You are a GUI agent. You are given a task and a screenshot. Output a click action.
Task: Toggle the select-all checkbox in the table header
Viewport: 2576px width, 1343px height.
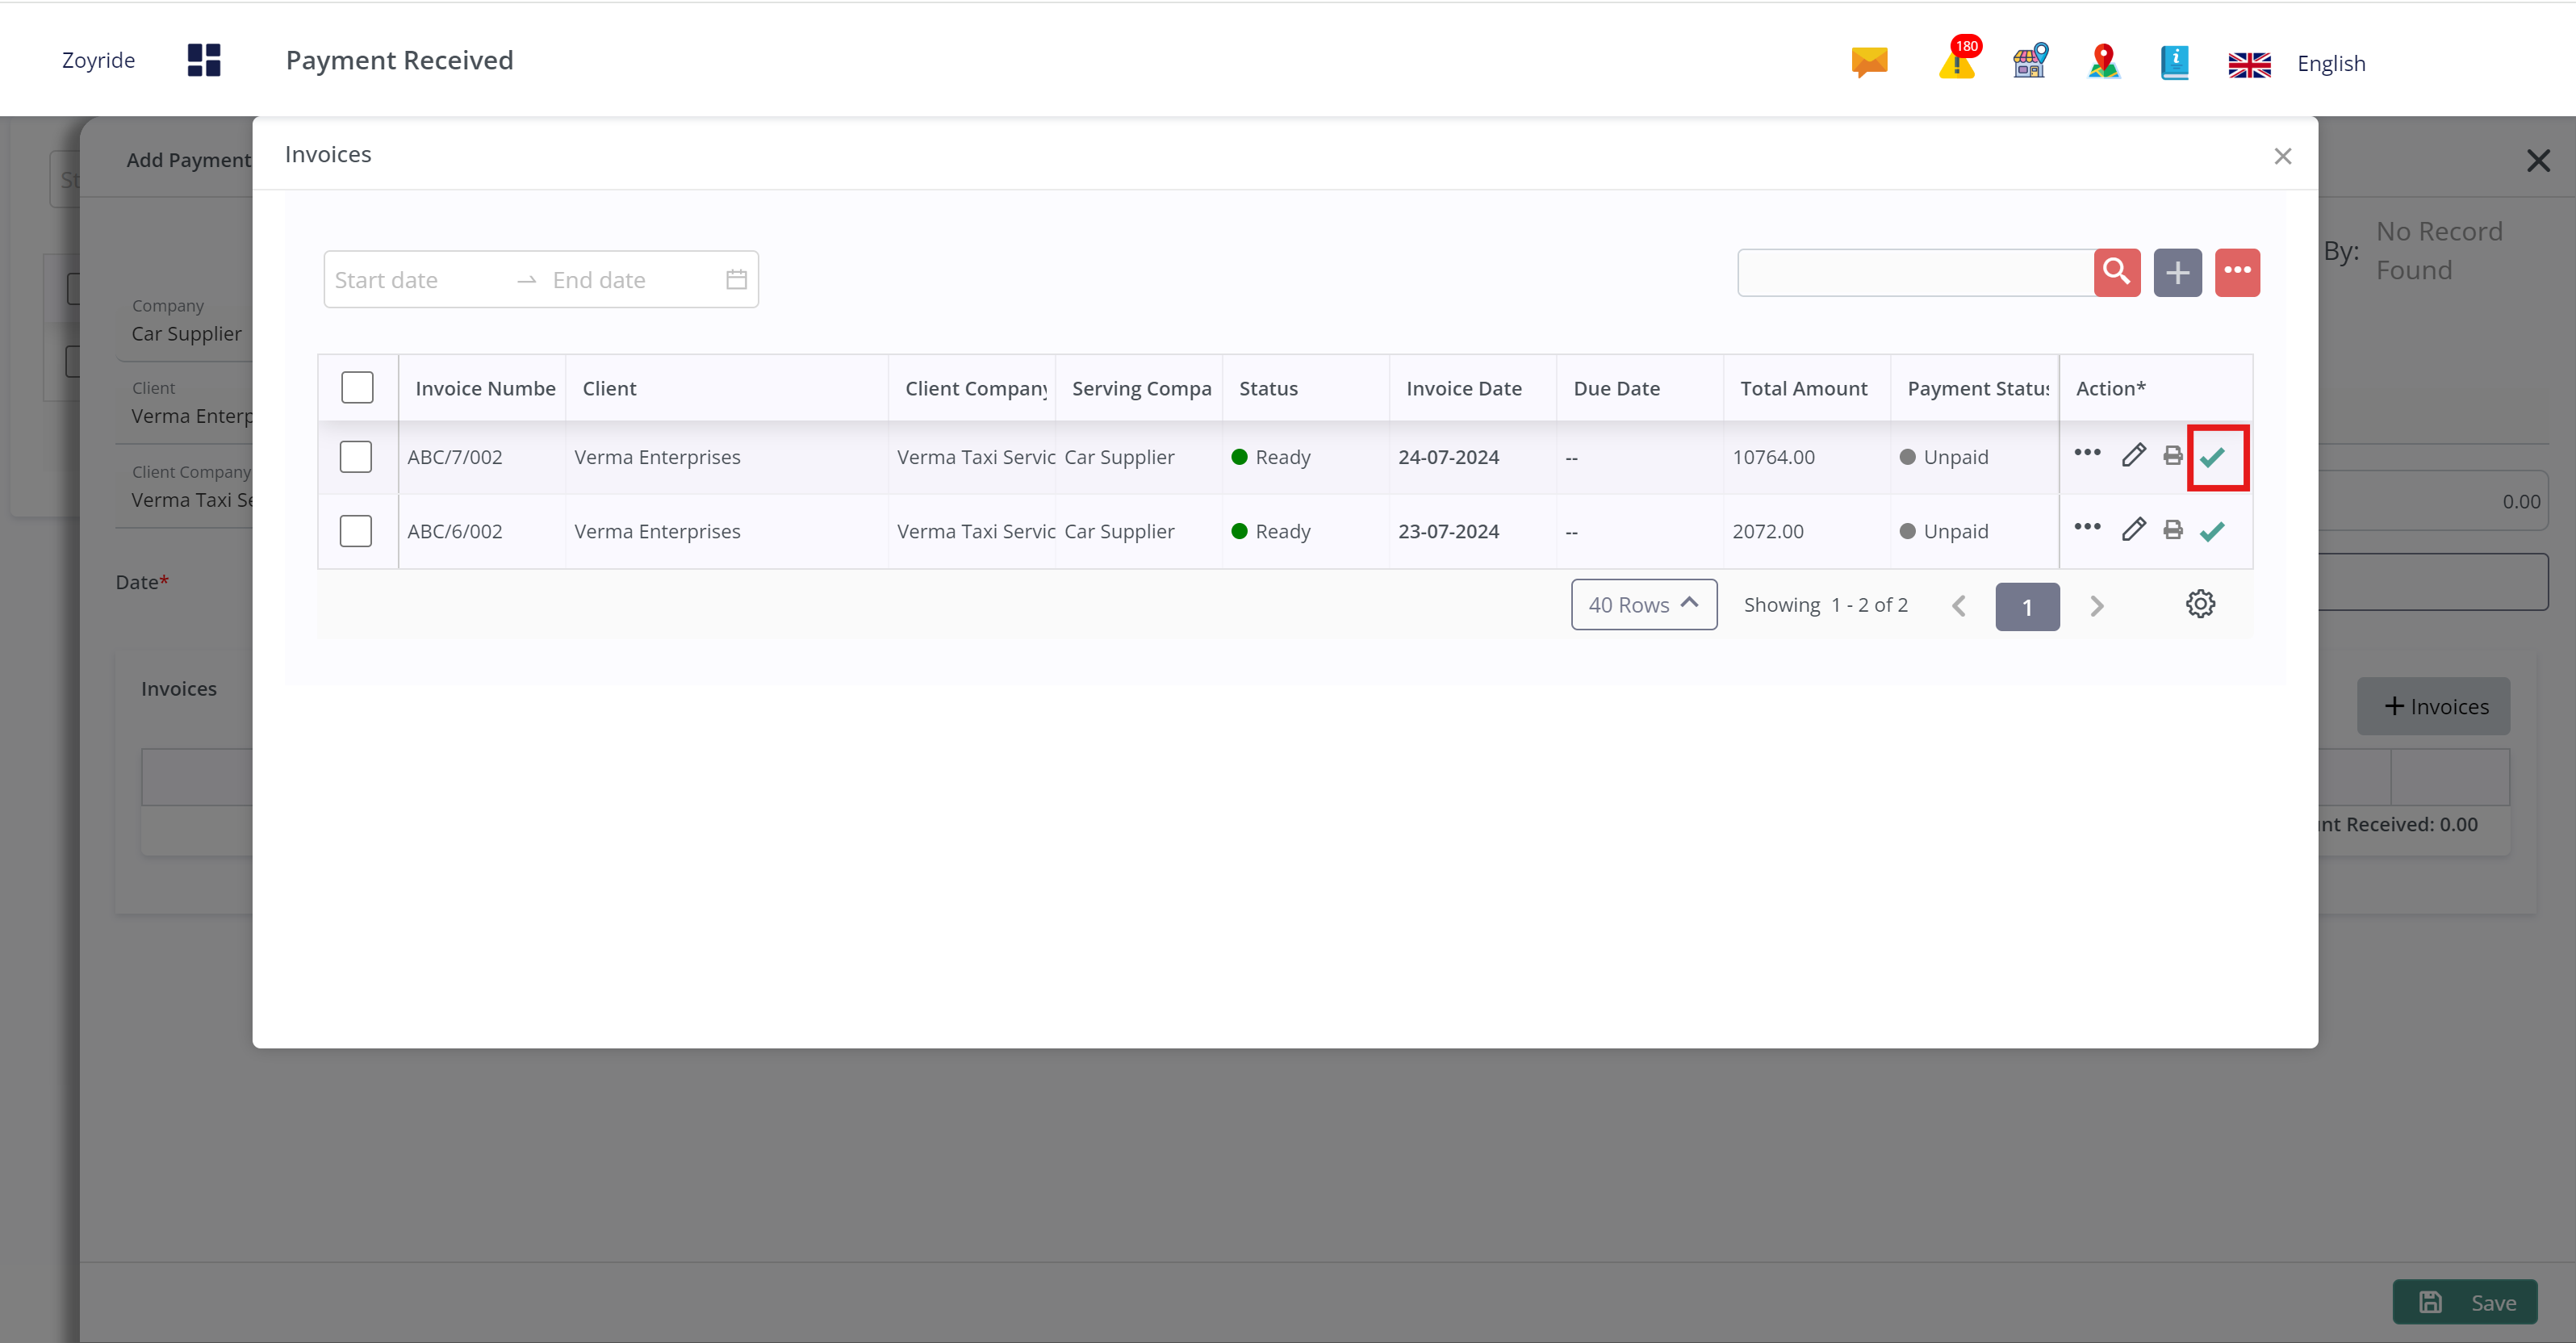[x=357, y=388]
